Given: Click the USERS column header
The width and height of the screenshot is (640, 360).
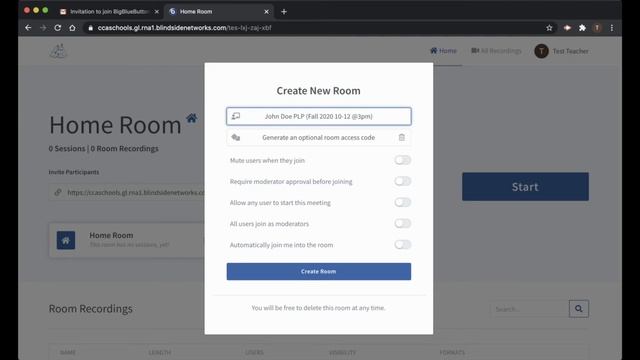Looking at the screenshot, I should [x=254, y=352].
